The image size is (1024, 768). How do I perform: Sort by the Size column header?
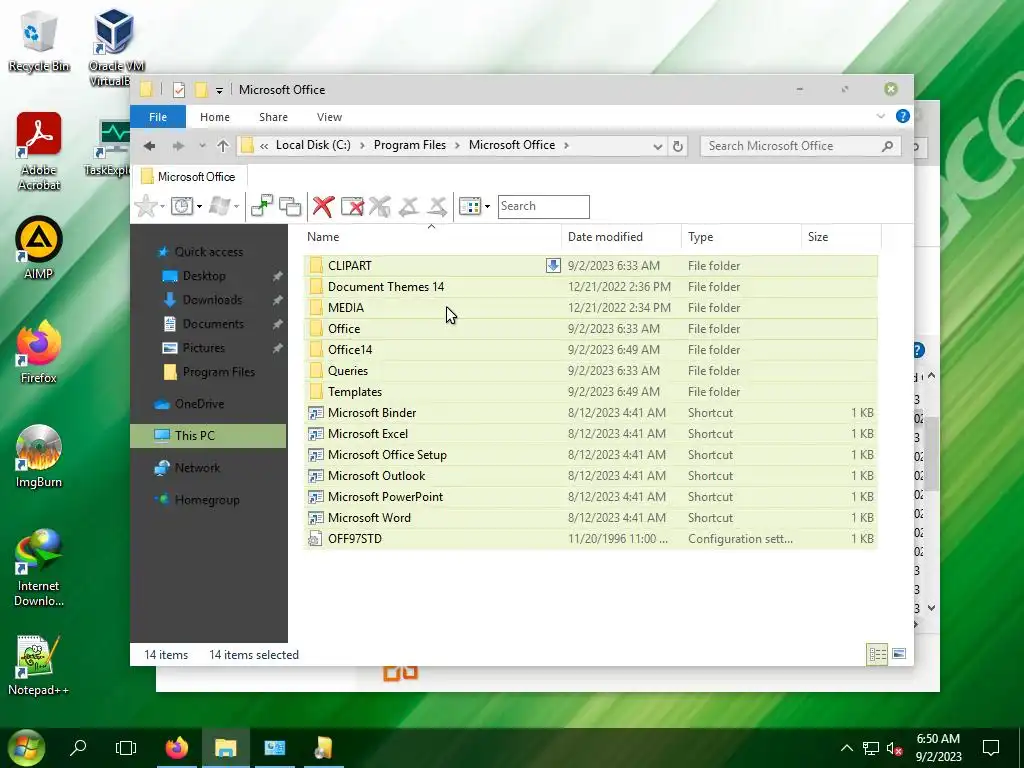coord(841,237)
